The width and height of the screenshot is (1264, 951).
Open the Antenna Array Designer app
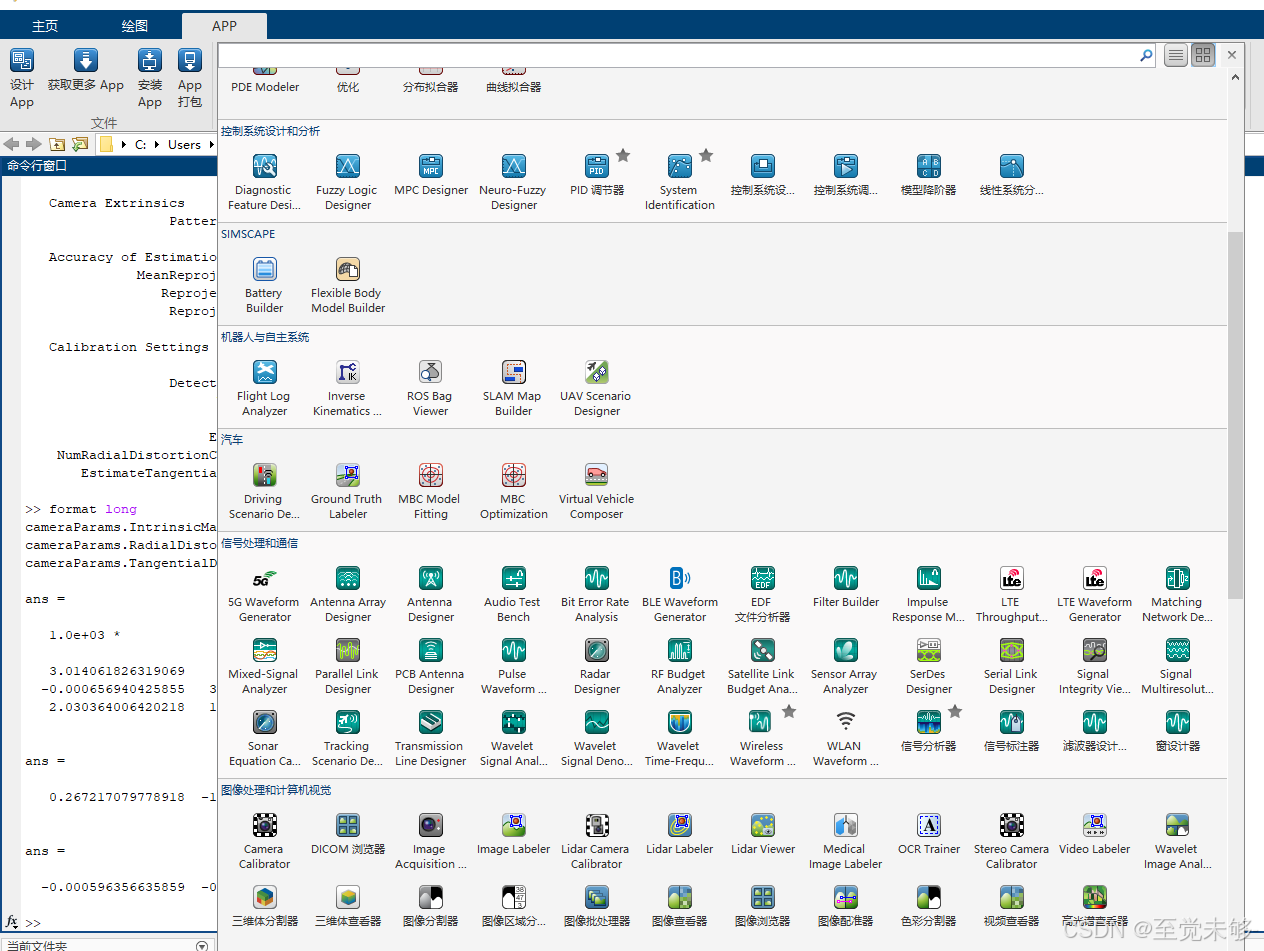(x=347, y=594)
